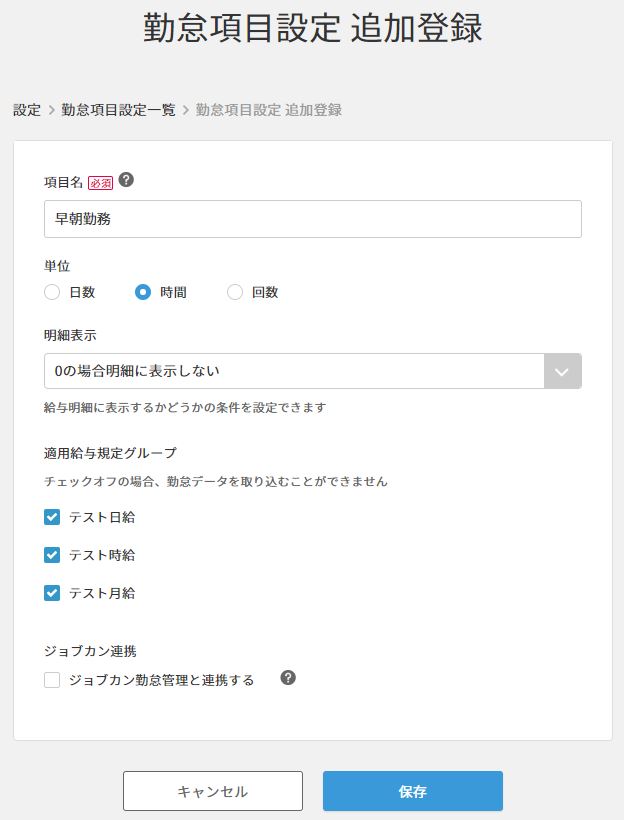Click the 回数 label text

click(x=265, y=293)
